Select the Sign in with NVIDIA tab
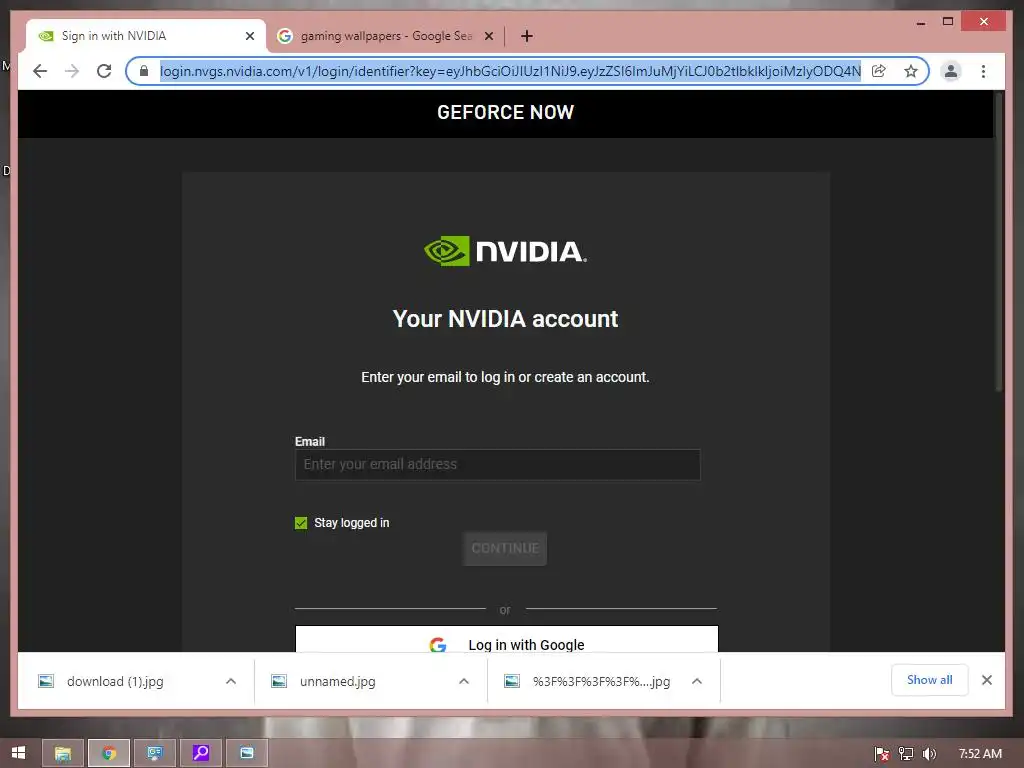The image size is (1024, 768). point(146,36)
